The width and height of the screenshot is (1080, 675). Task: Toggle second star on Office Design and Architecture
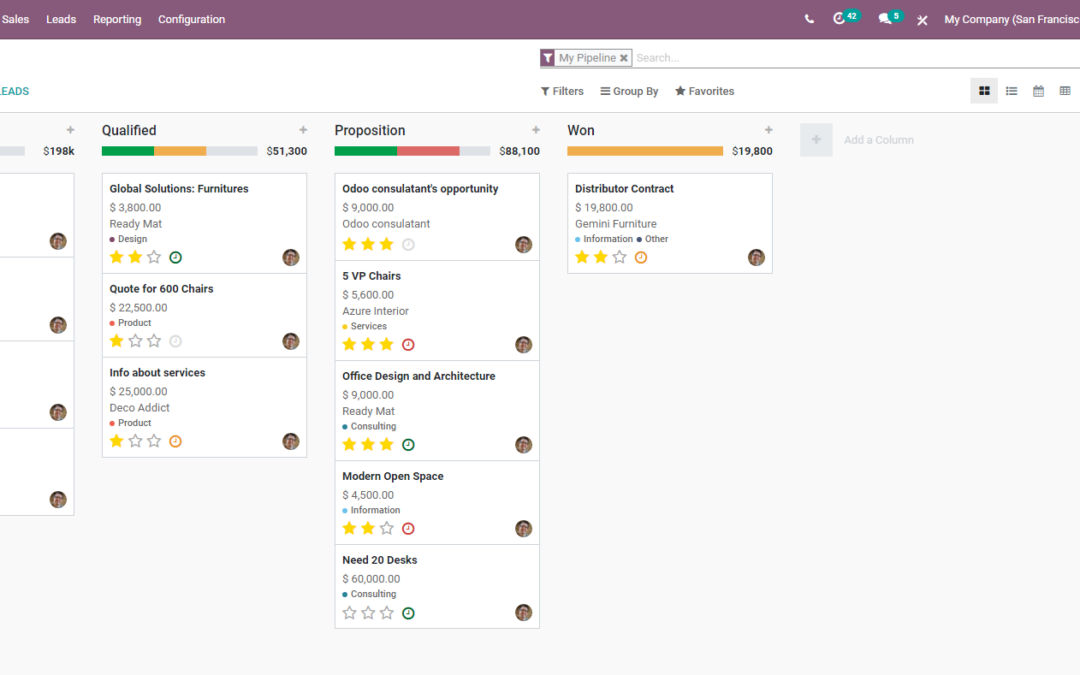click(x=368, y=444)
